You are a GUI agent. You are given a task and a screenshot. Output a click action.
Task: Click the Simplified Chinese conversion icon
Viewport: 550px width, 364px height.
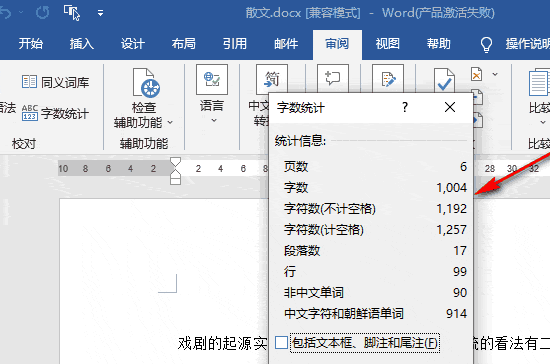(x=272, y=79)
